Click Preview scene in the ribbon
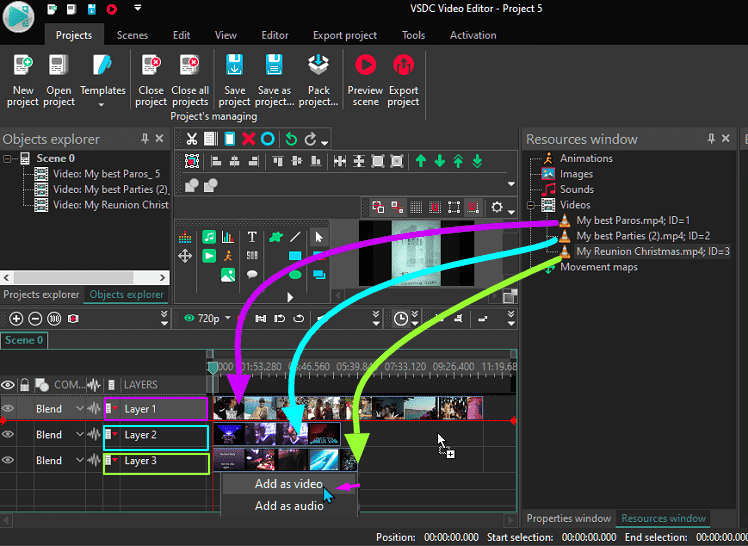Viewport: 748px width, 546px height. [x=365, y=81]
